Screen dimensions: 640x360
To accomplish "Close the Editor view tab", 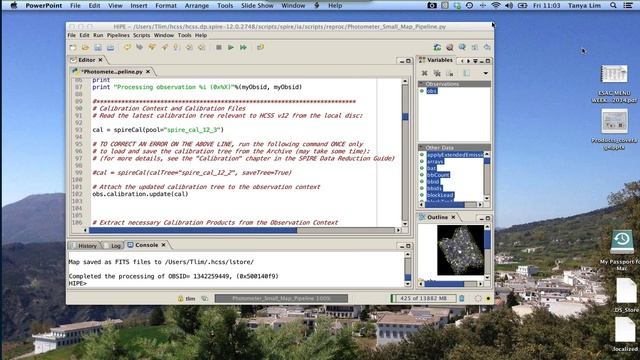I will 100,60.
